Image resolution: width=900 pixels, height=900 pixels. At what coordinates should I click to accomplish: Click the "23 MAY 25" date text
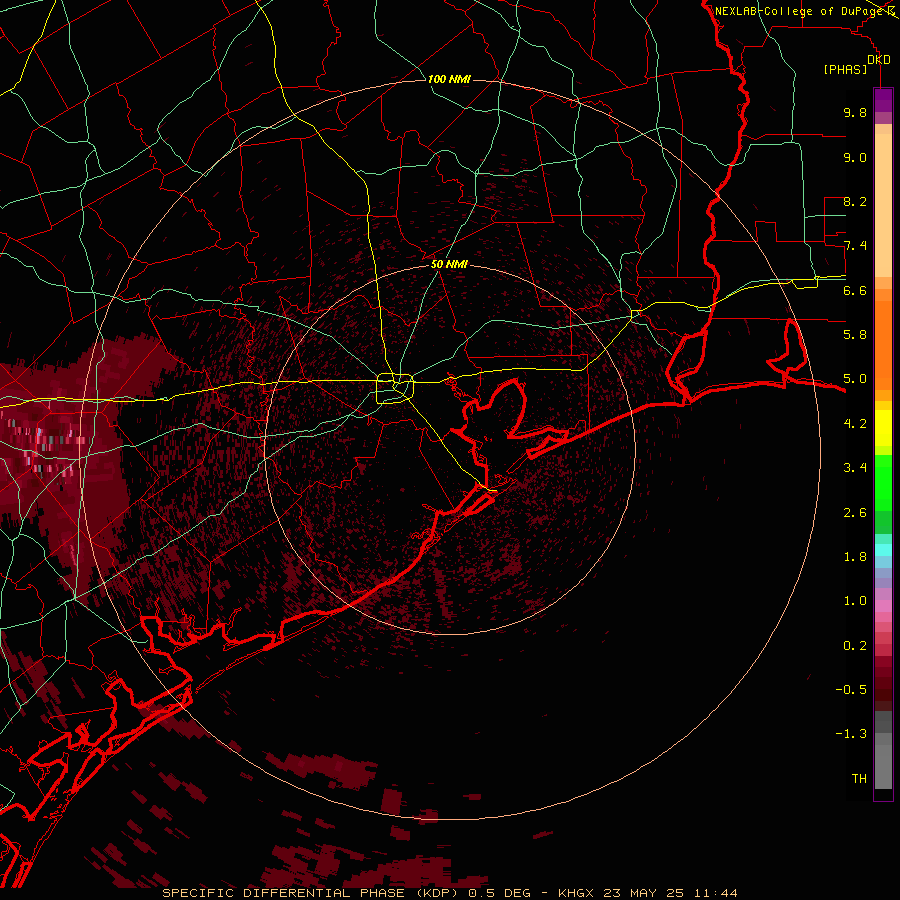(641, 893)
